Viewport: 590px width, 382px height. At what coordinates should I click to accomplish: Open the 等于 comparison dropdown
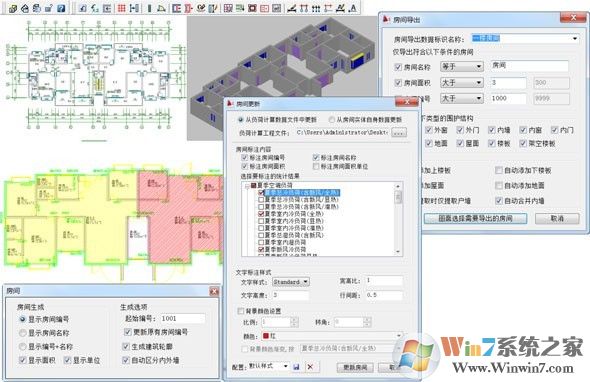point(462,67)
